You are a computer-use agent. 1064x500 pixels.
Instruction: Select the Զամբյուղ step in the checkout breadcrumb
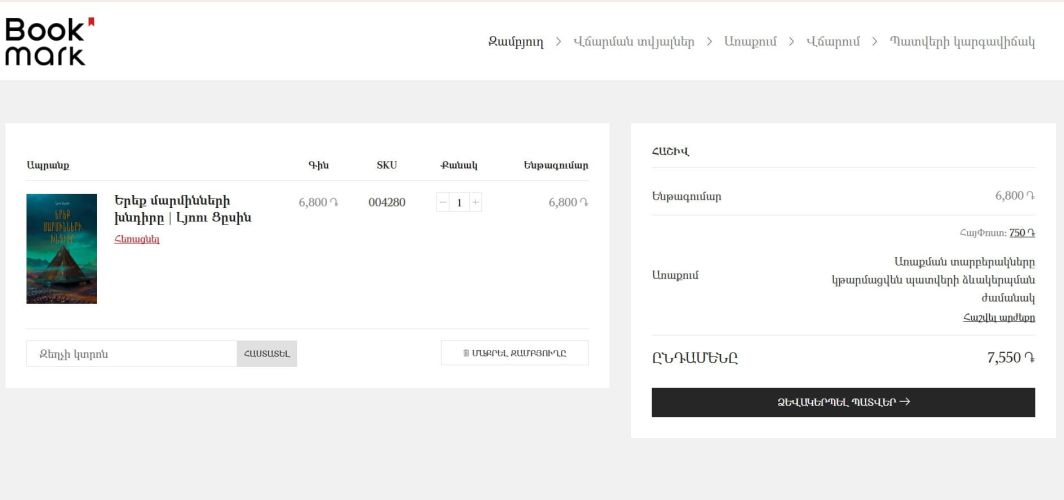click(515, 42)
